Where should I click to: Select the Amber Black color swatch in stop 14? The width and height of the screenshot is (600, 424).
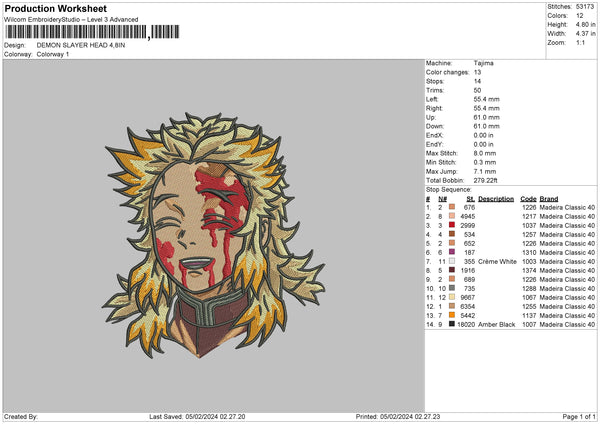tap(452, 324)
